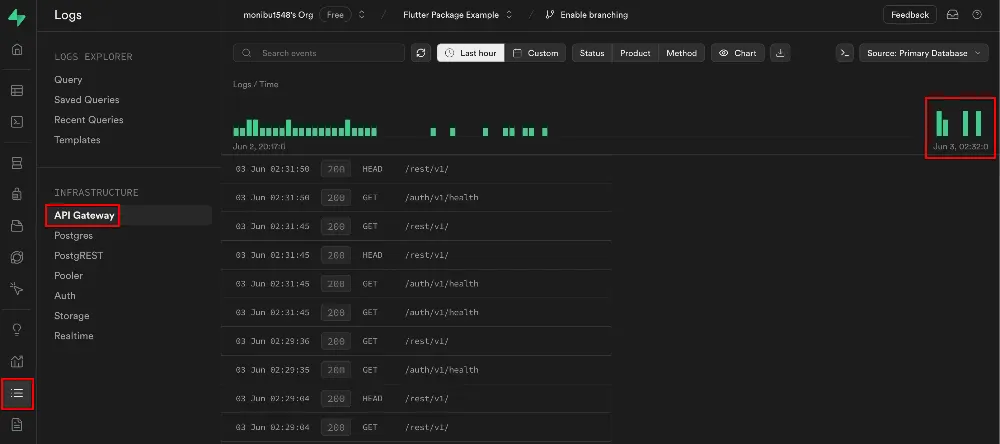Open the Reports chart icon in the sidebar
Image resolution: width=1000 pixels, height=444 pixels.
point(17,361)
